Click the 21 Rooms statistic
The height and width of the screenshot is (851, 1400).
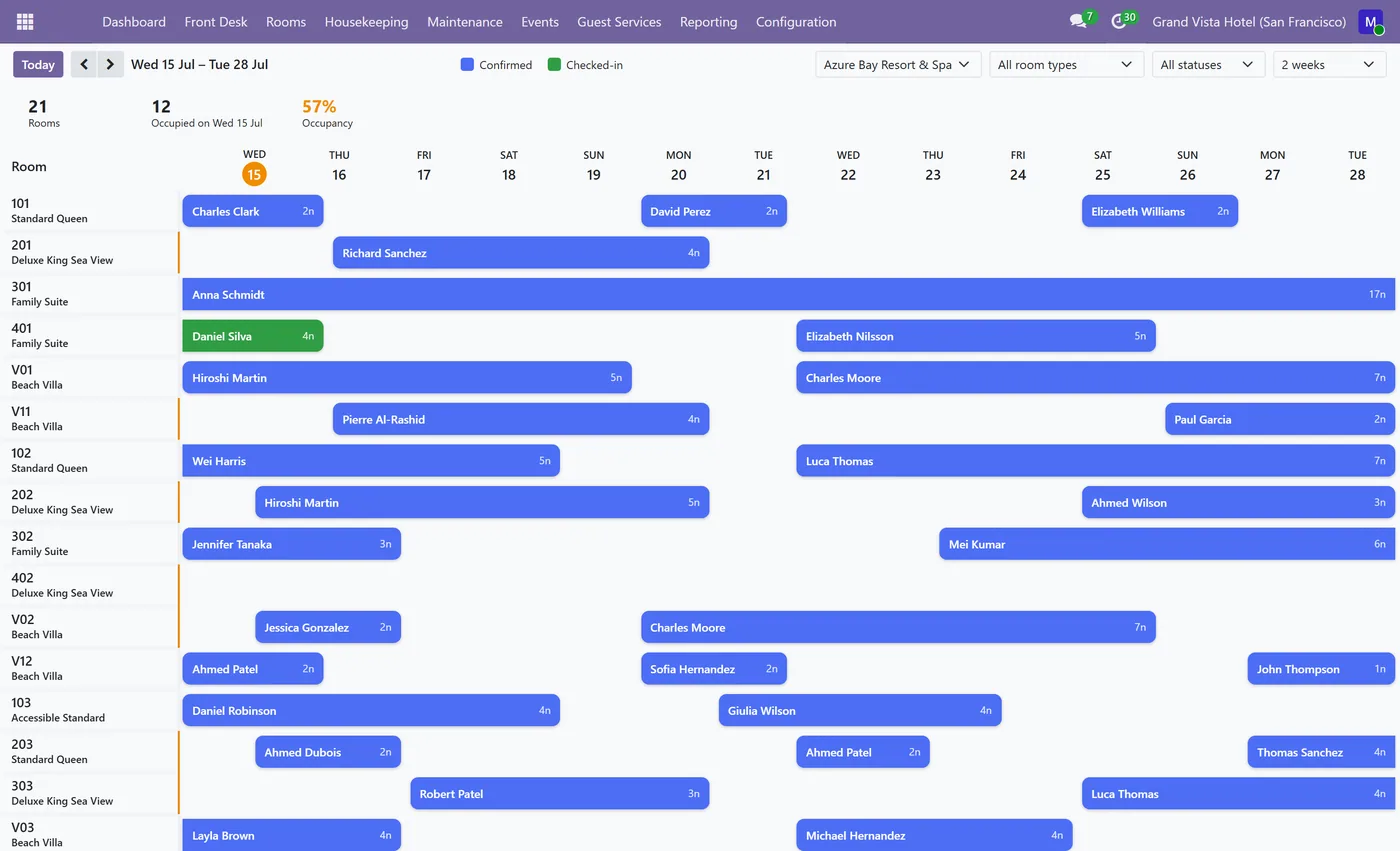(x=44, y=113)
